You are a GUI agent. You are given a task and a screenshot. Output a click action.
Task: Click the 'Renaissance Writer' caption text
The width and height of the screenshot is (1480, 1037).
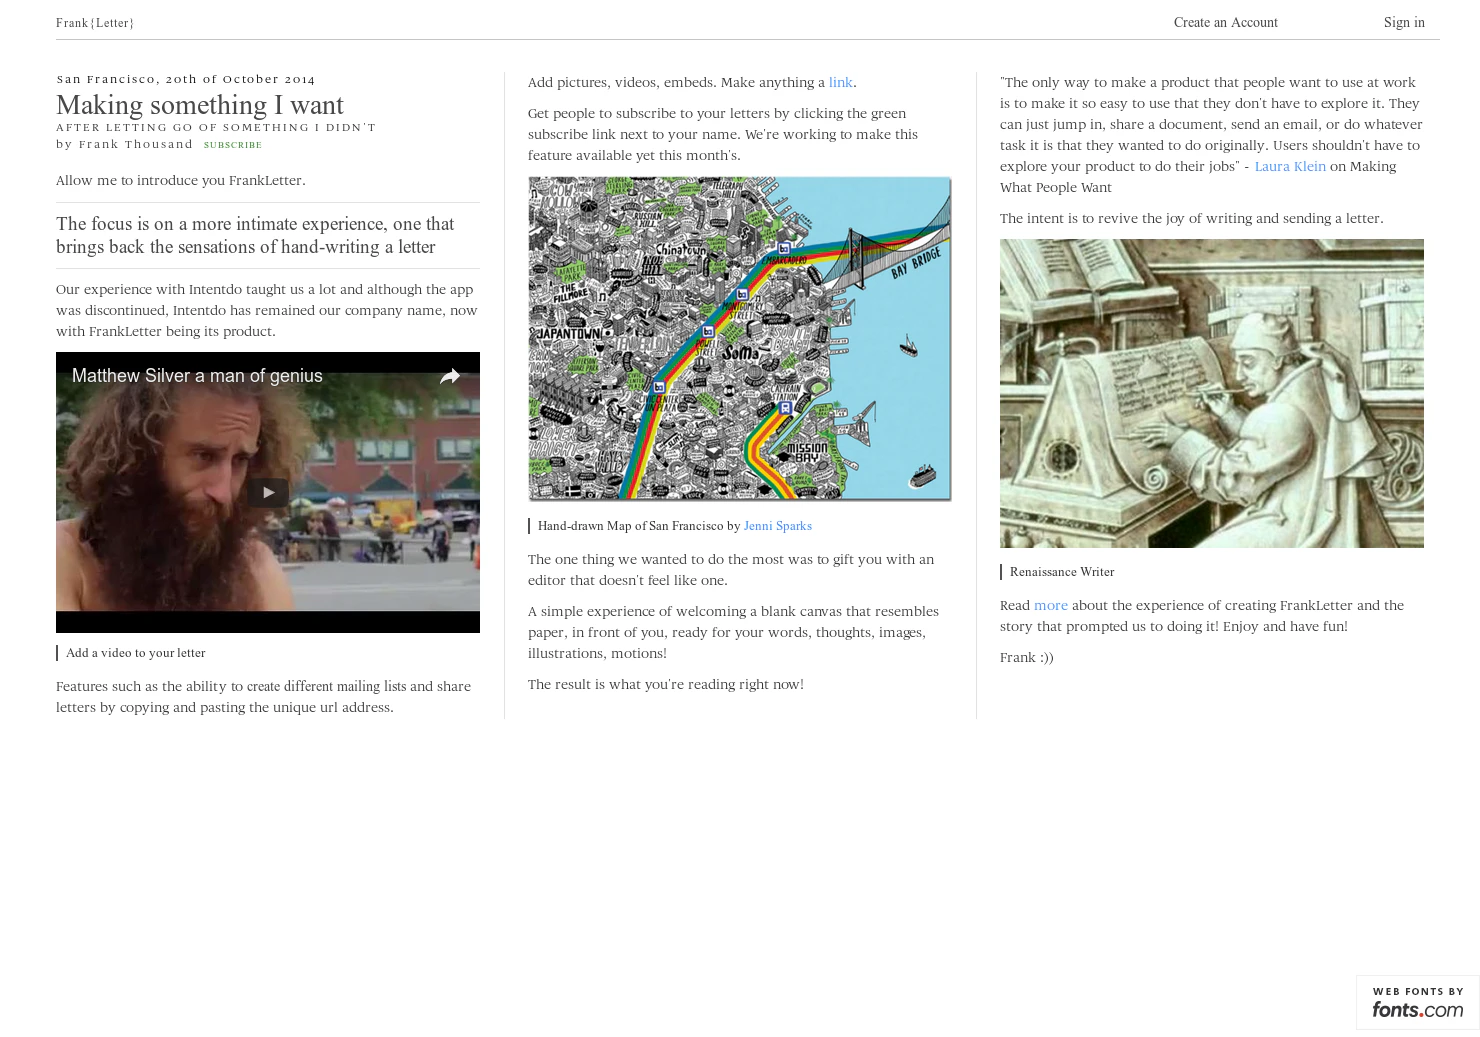(x=1062, y=572)
